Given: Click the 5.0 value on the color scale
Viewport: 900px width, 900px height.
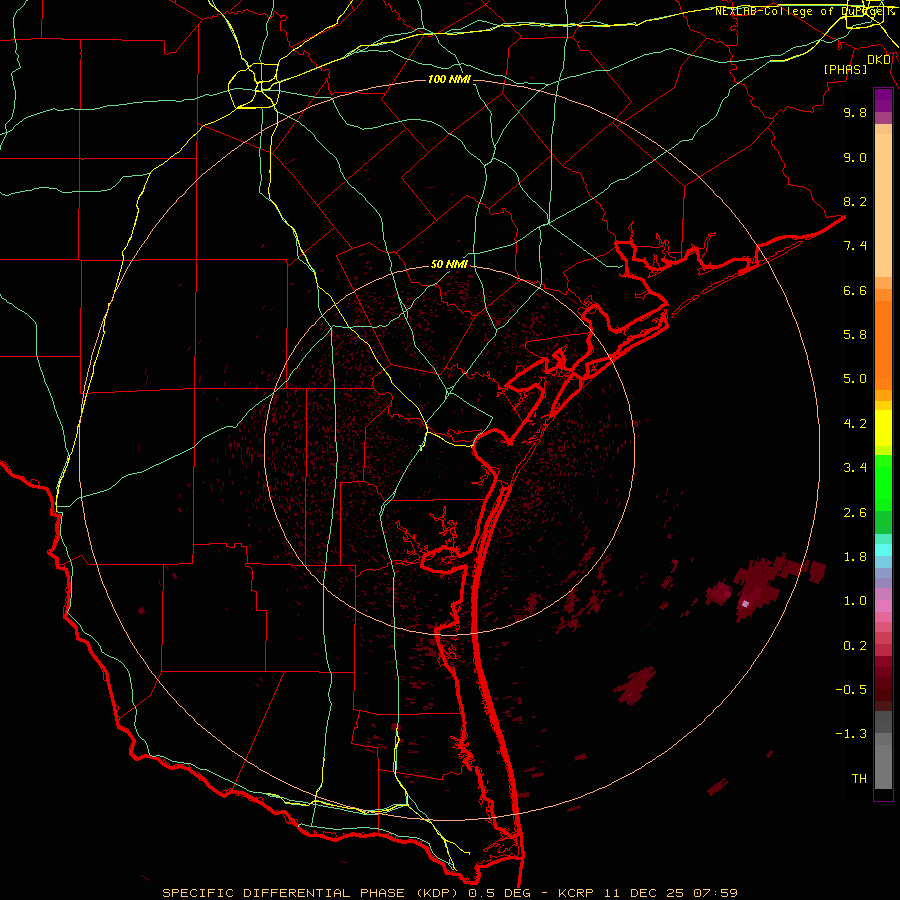Looking at the screenshot, I should (x=855, y=379).
